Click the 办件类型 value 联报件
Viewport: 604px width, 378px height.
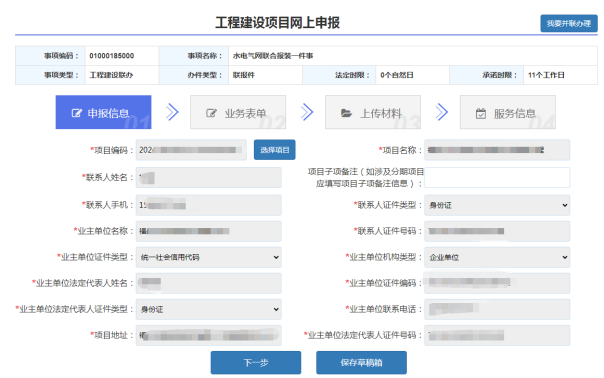click(244, 75)
